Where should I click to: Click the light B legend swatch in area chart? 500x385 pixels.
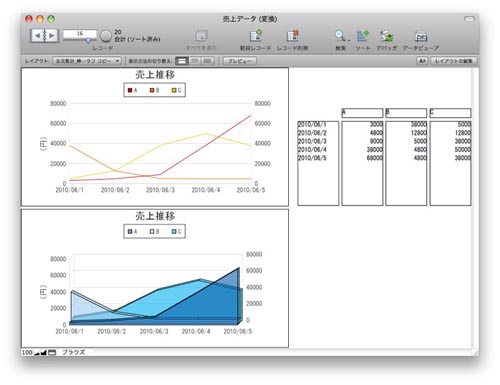click(152, 231)
